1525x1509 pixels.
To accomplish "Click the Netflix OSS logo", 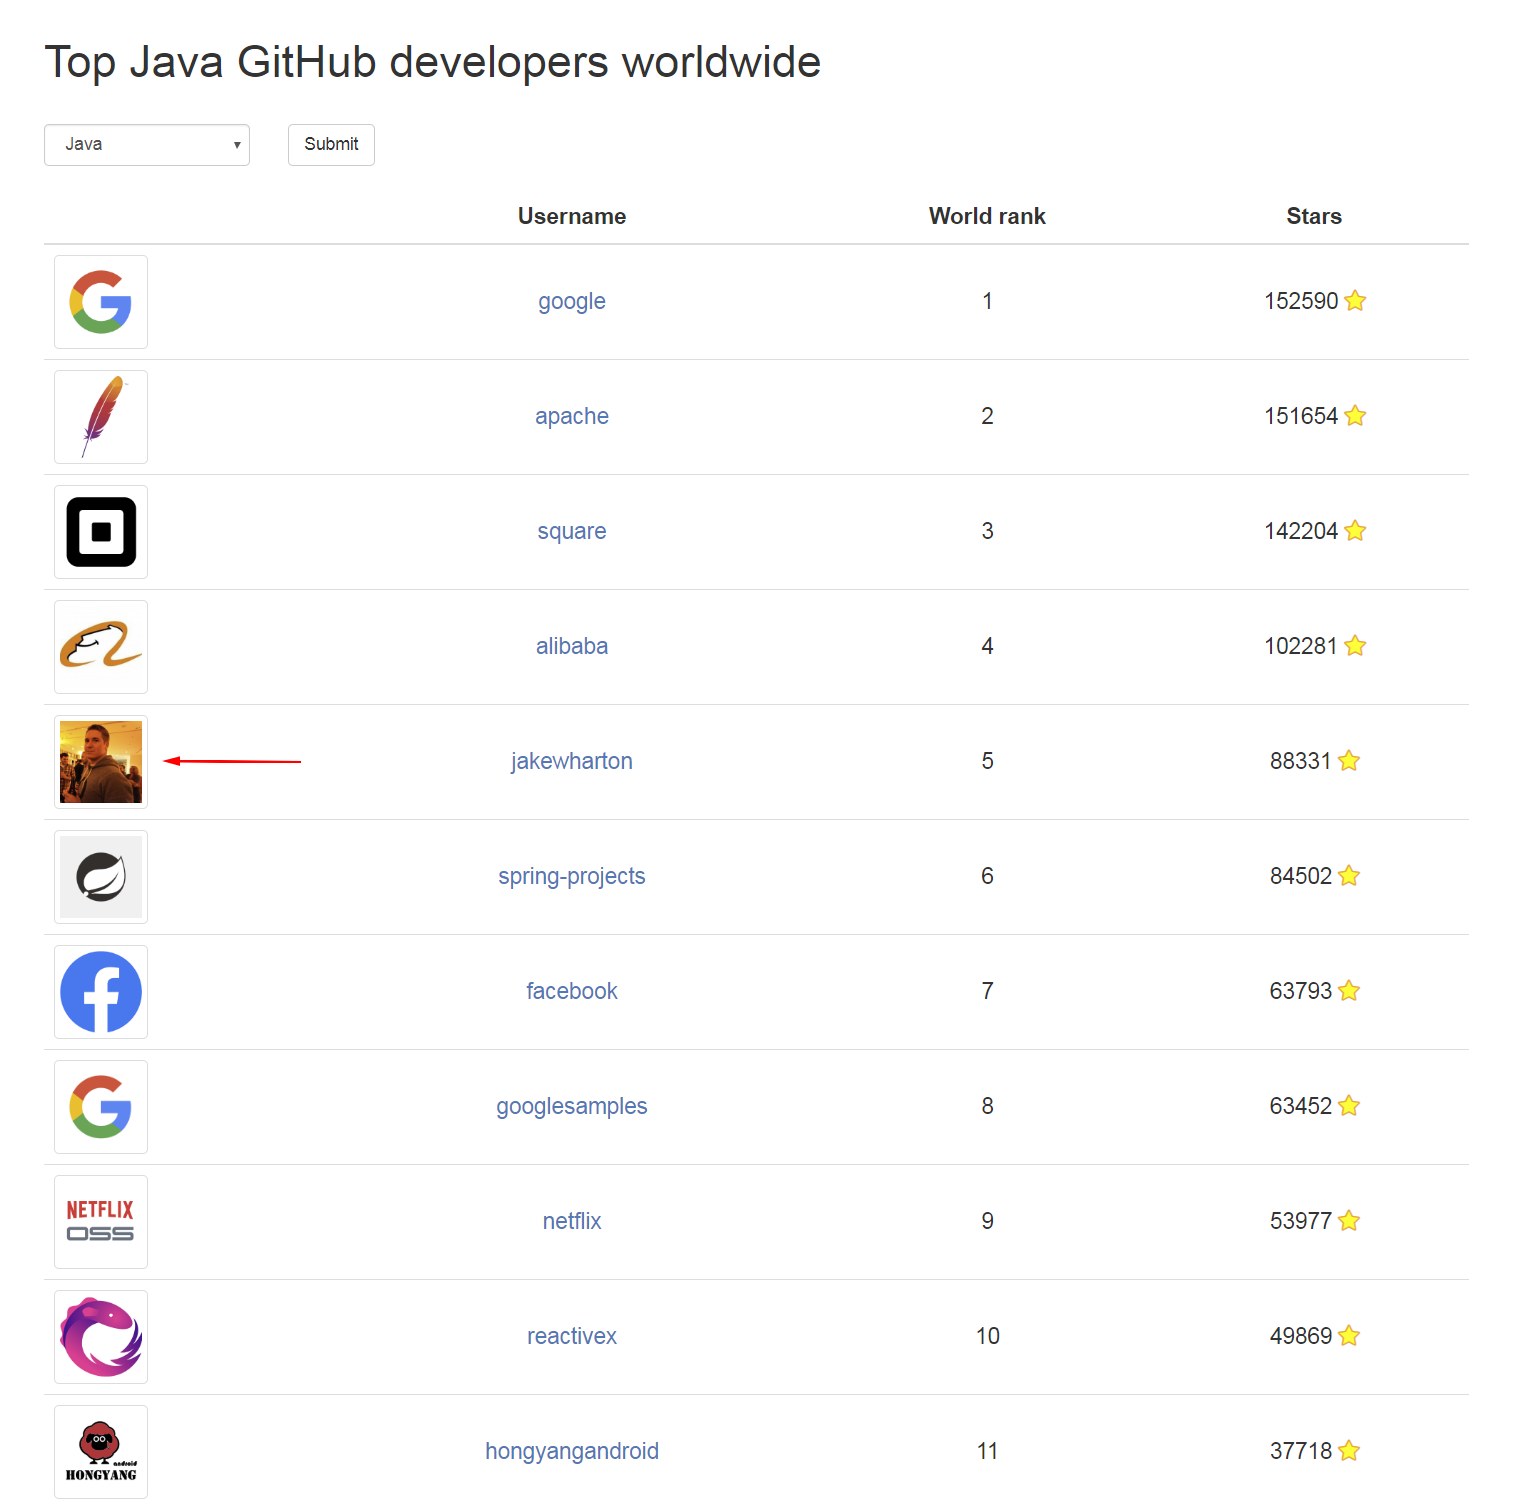I will point(100,1221).
